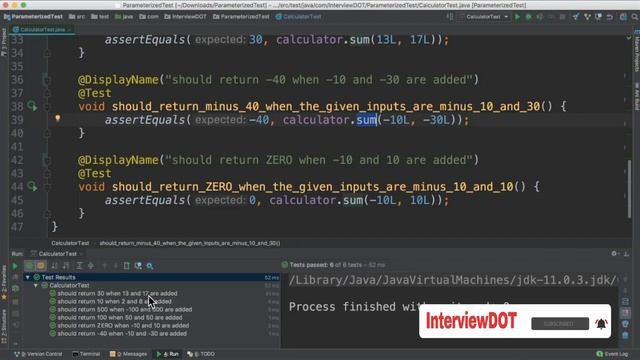Open the Run tool window button in the status bar
Image resolution: width=640 pixels, height=360 pixels.
(x=168, y=354)
